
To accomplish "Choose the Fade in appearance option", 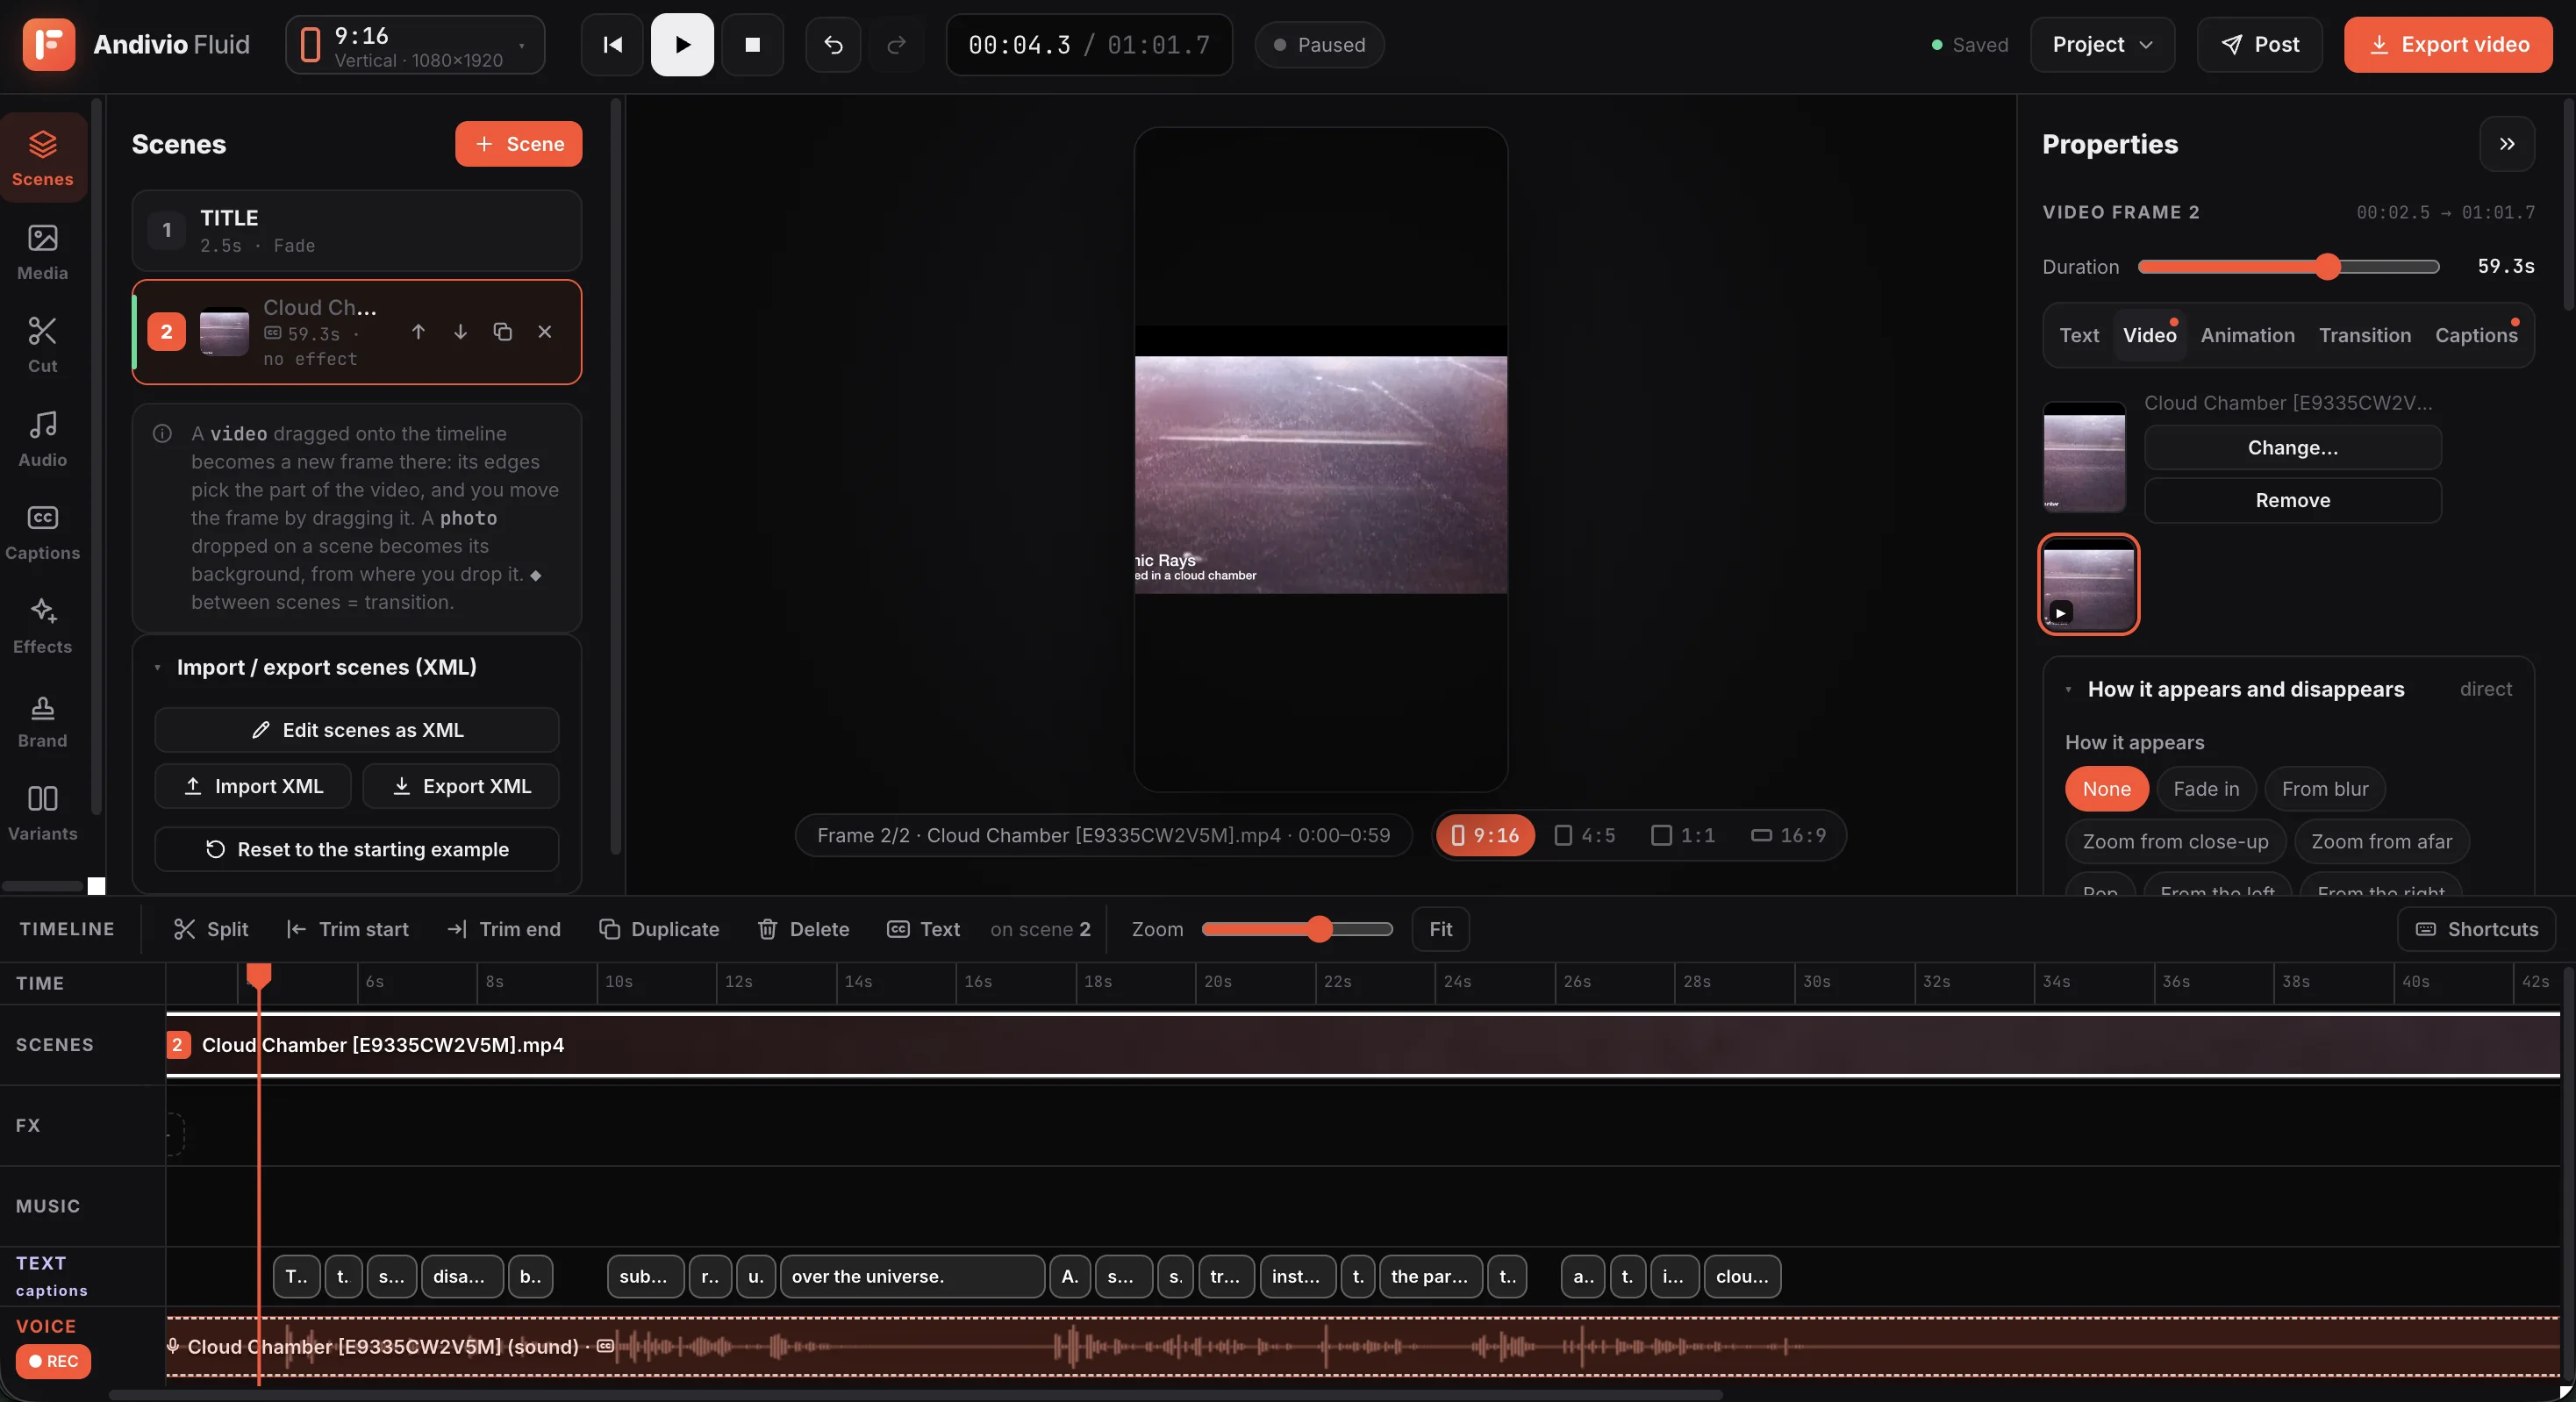I will click(x=2205, y=788).
